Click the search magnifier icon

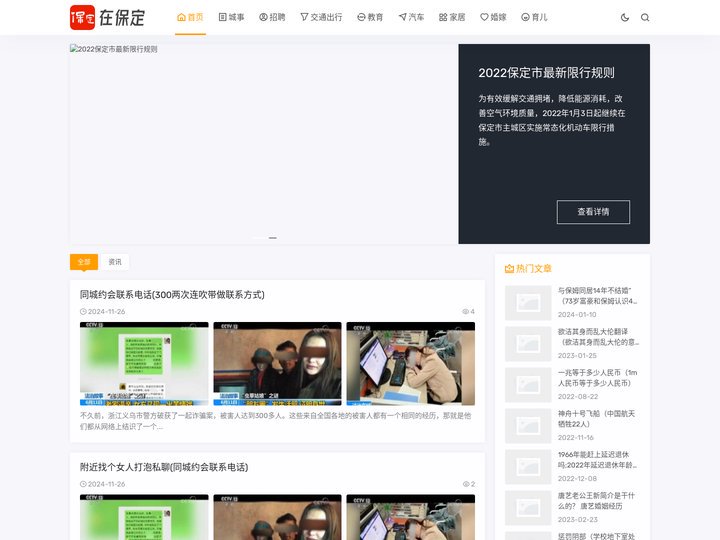coord(645,17)
